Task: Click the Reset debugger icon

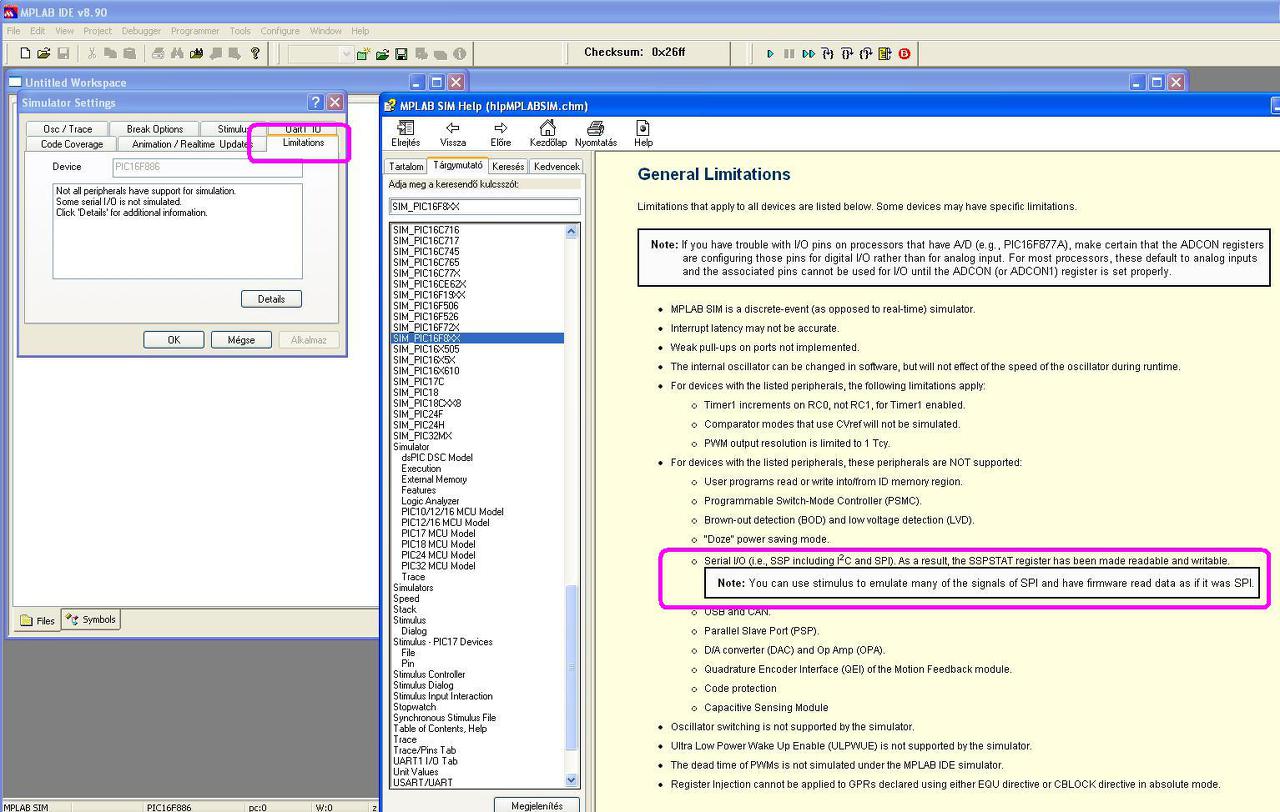Action: [x=885, y=53]
